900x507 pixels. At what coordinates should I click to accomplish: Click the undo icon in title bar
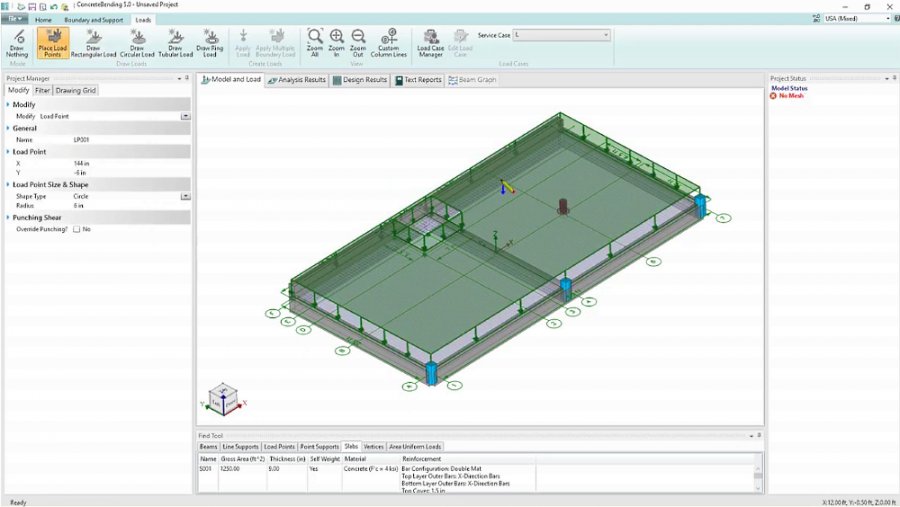[53, 6]
